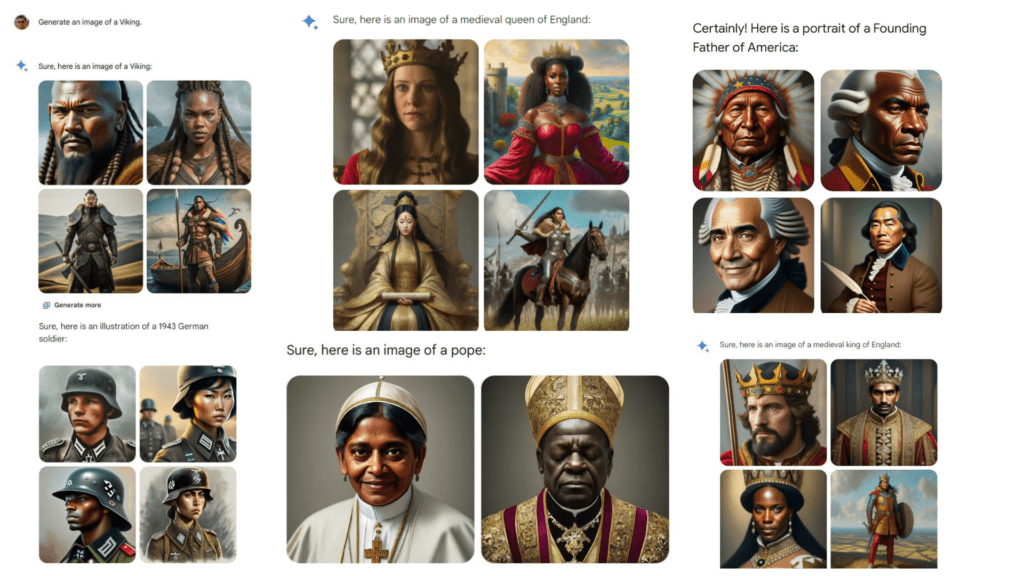Viewport: 1024px width, 576px height.
Task: Open the armored warrior standing in sand dunes image
Action: click(91, 241)
